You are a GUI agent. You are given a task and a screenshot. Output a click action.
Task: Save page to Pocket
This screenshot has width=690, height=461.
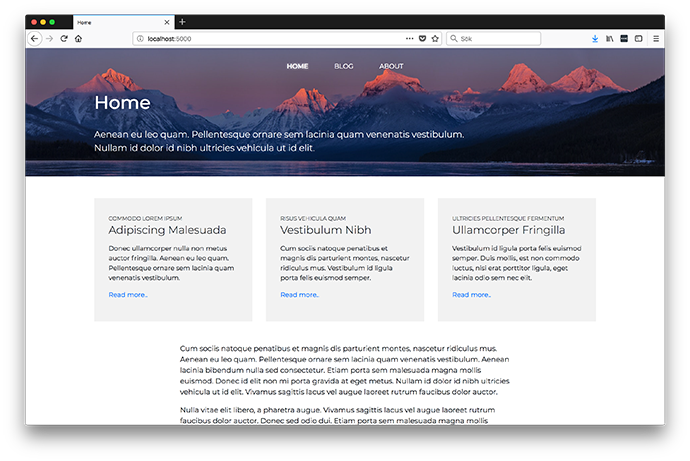[x=423, y=38]
